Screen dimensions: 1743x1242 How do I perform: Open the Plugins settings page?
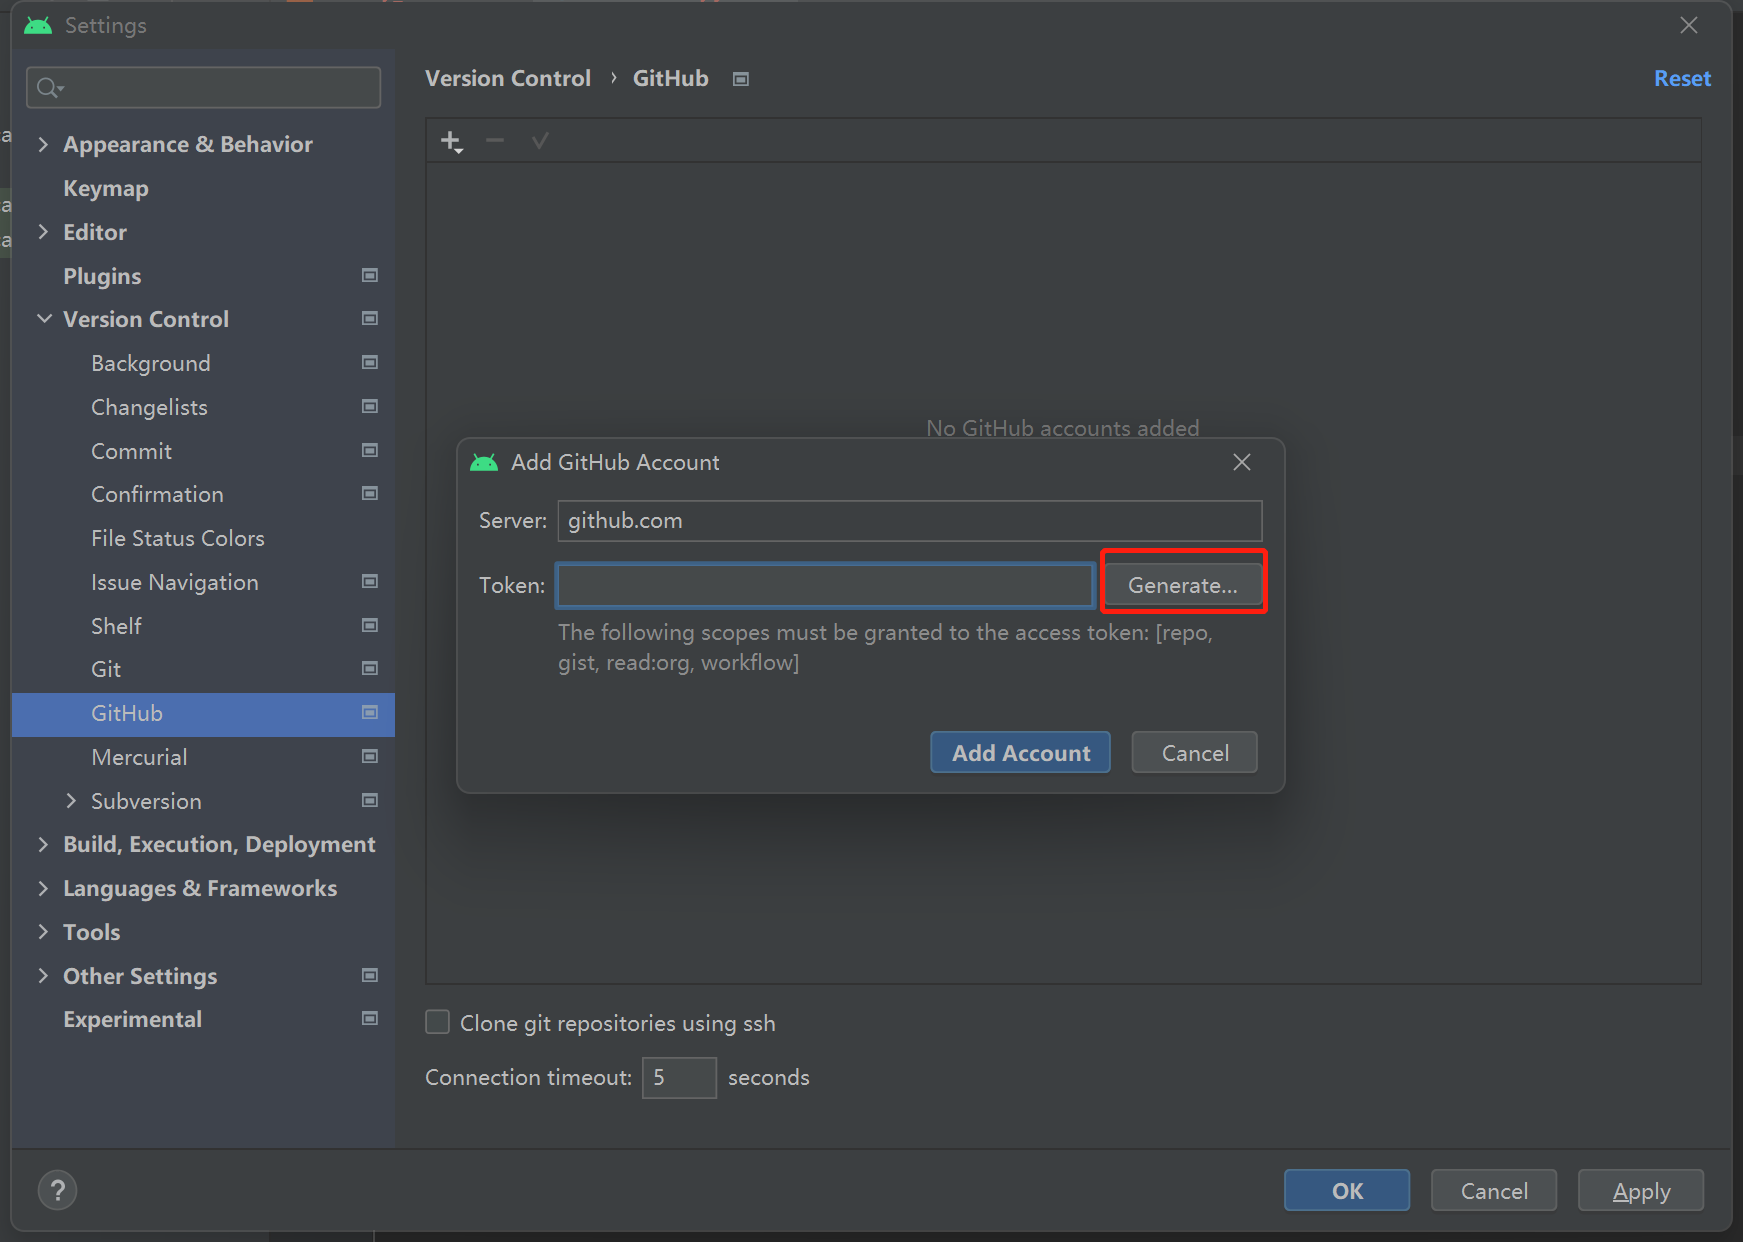click(102, 276)
